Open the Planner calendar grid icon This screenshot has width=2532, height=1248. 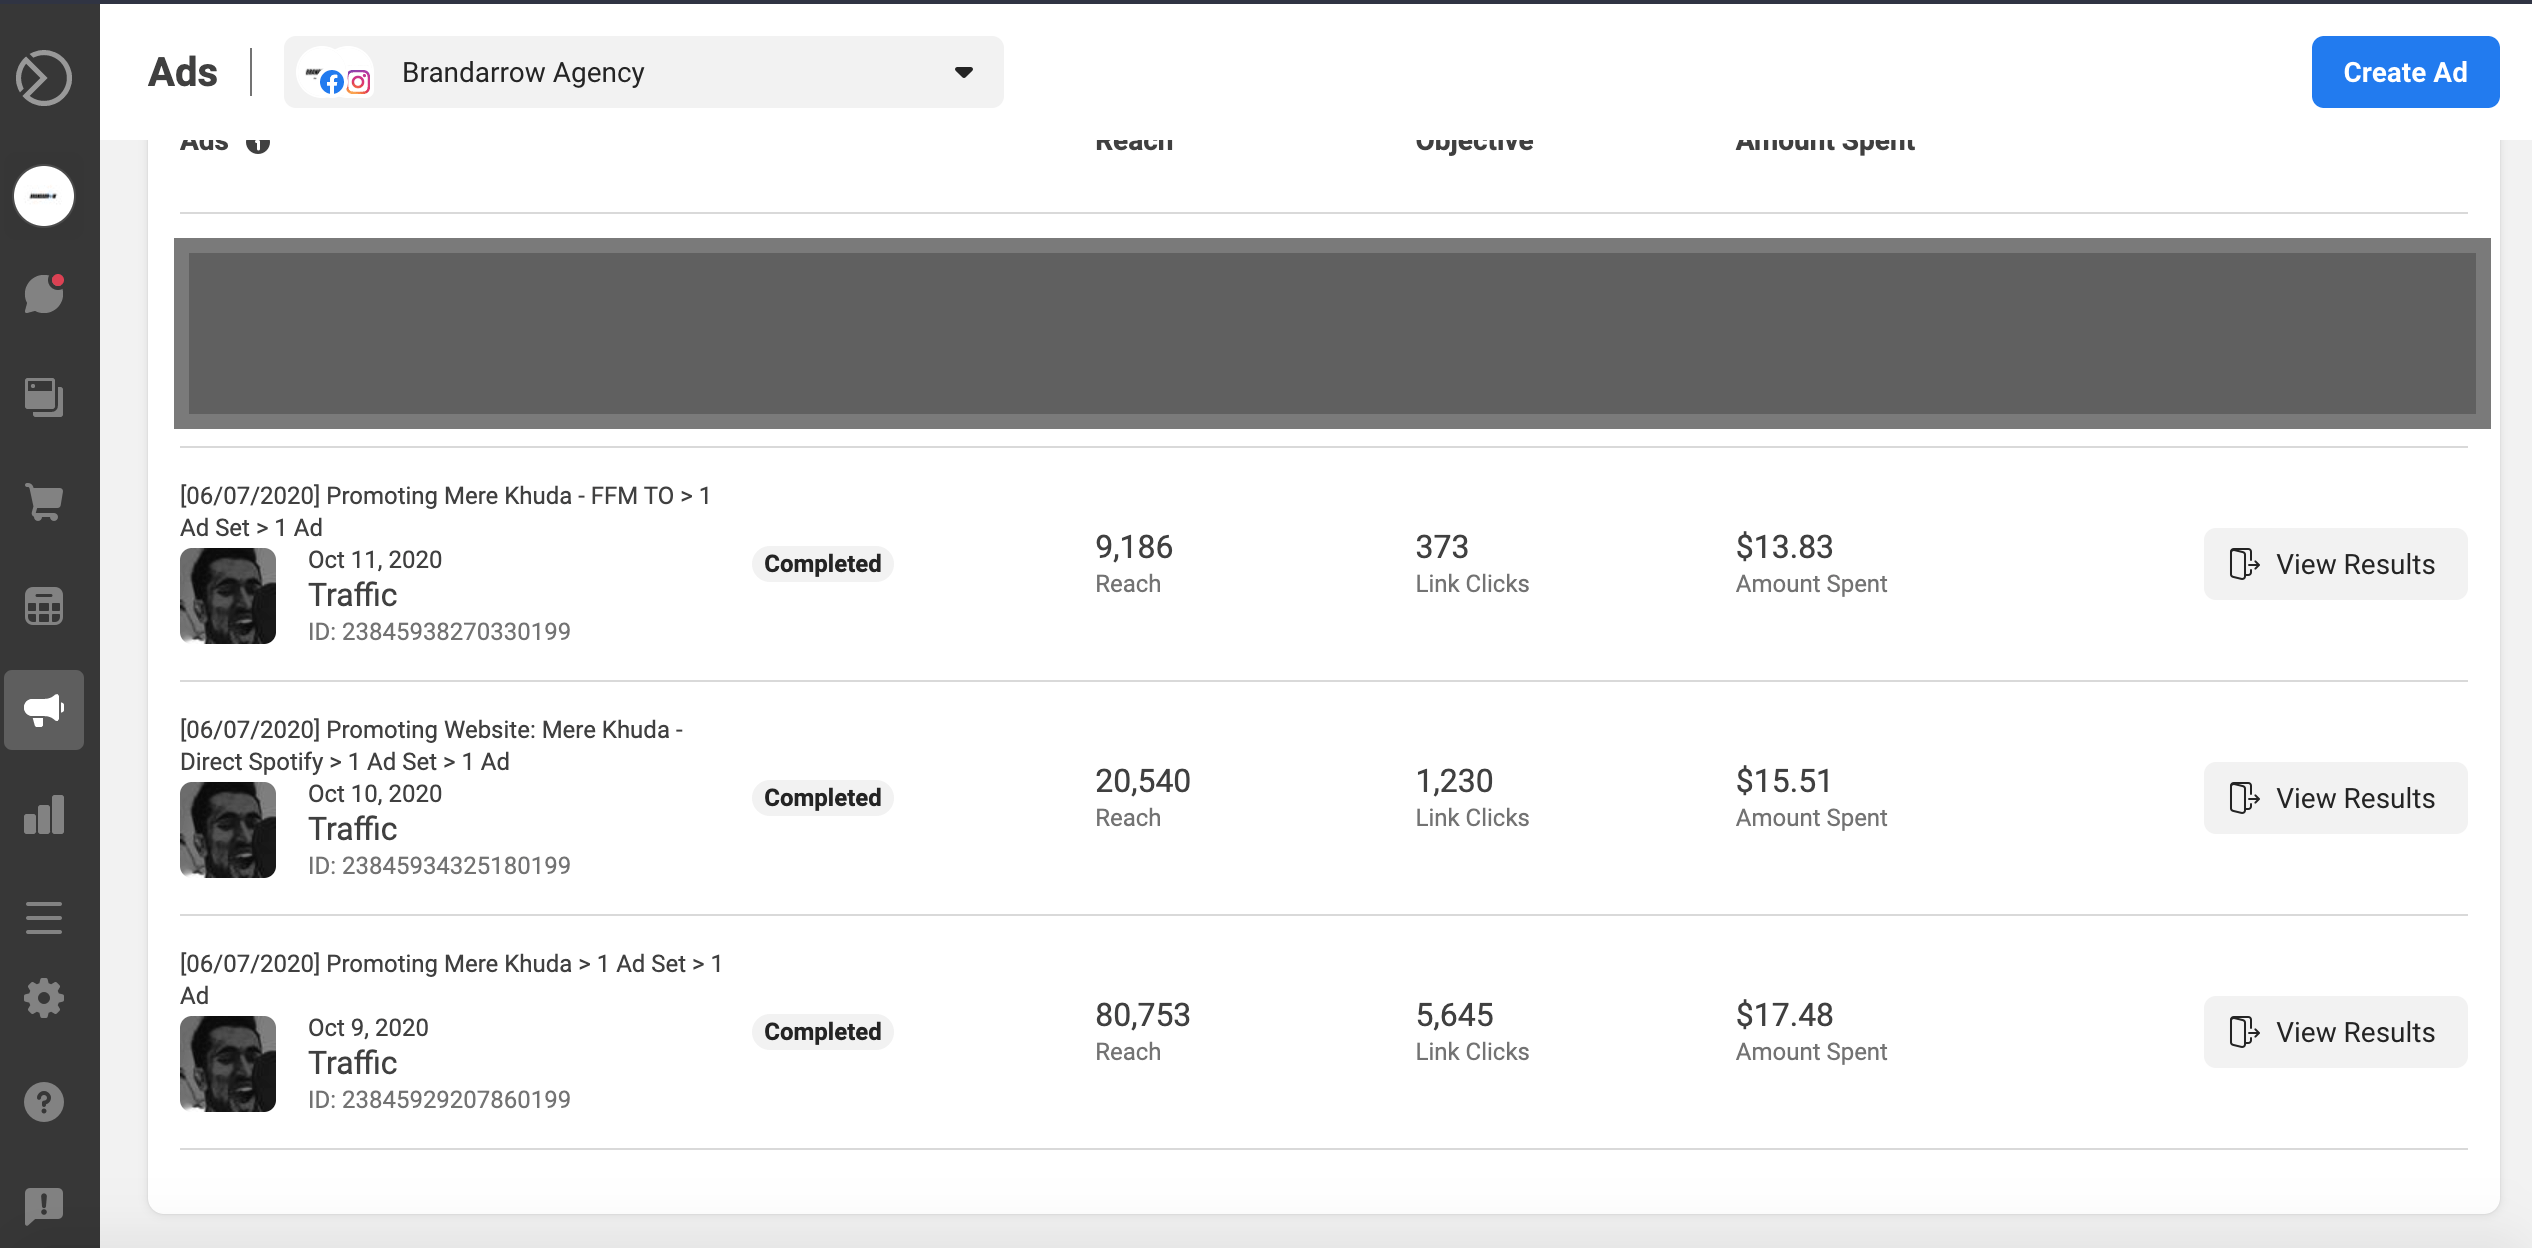pos(44,606)
